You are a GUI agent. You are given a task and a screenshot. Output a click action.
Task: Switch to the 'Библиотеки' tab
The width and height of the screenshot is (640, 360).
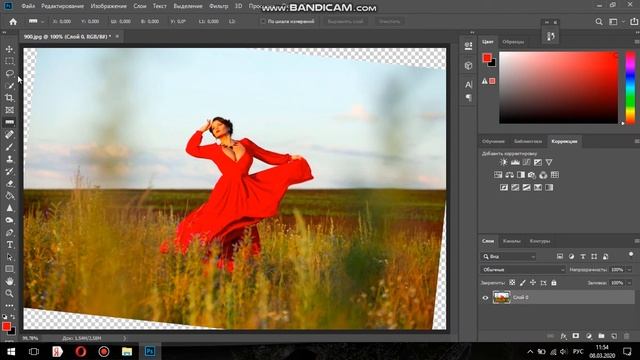(x=528, y=141)
